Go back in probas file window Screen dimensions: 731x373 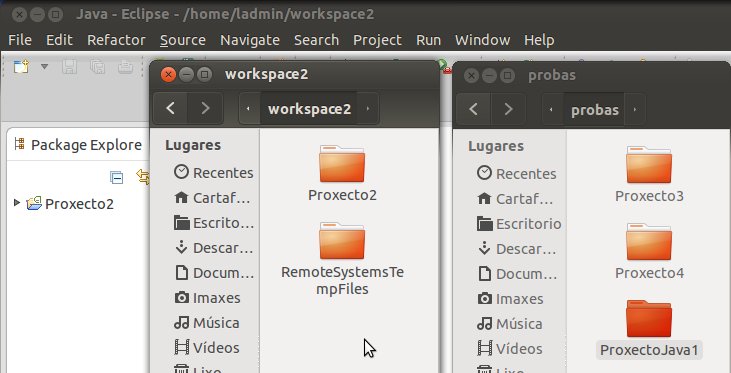(x=474, y=110)
